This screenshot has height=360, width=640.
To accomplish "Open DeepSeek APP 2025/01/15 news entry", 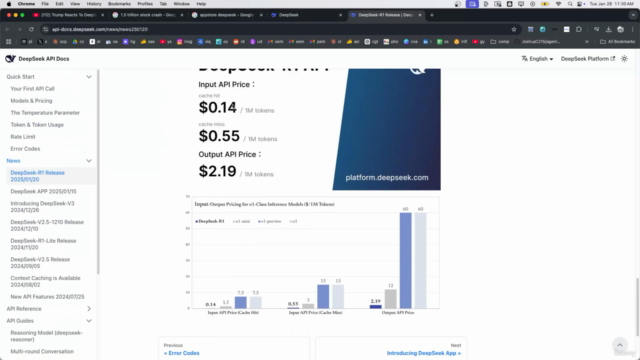I will click(44, 191).
